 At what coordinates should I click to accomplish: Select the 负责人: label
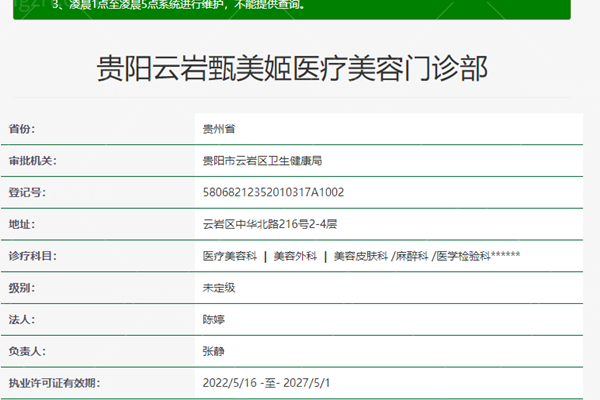pyautogui.click(x=27, y=351)
